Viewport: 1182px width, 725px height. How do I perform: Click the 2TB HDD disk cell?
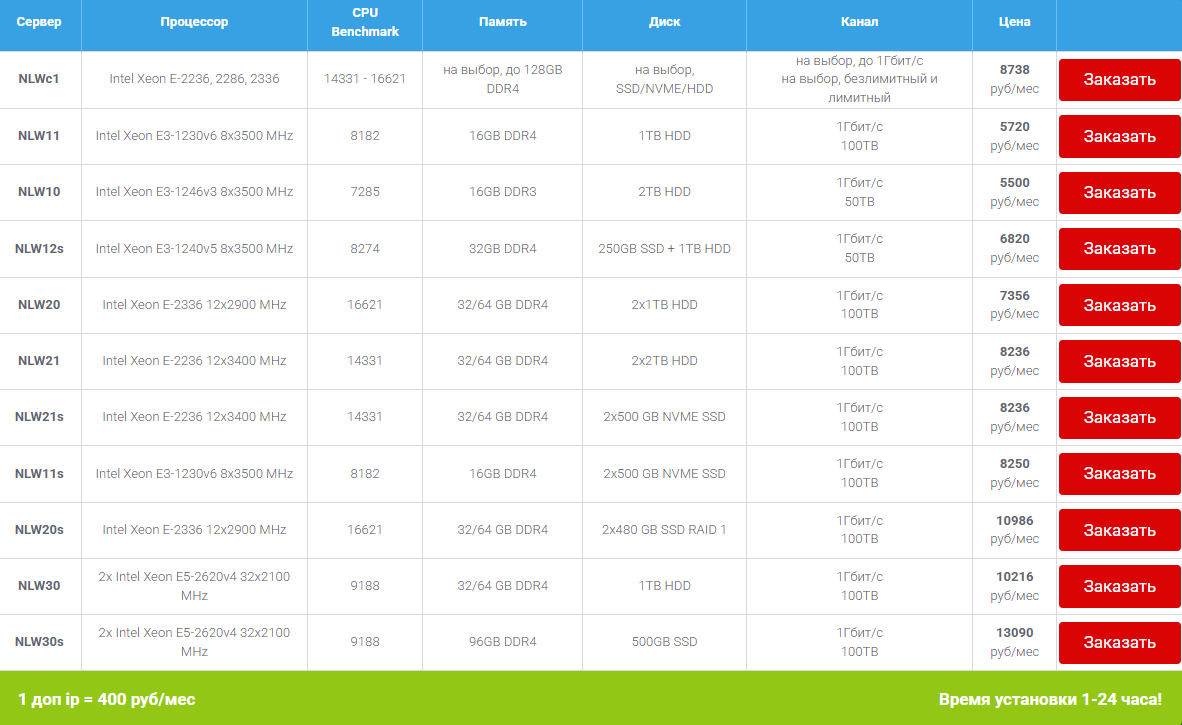coord(664,191)
